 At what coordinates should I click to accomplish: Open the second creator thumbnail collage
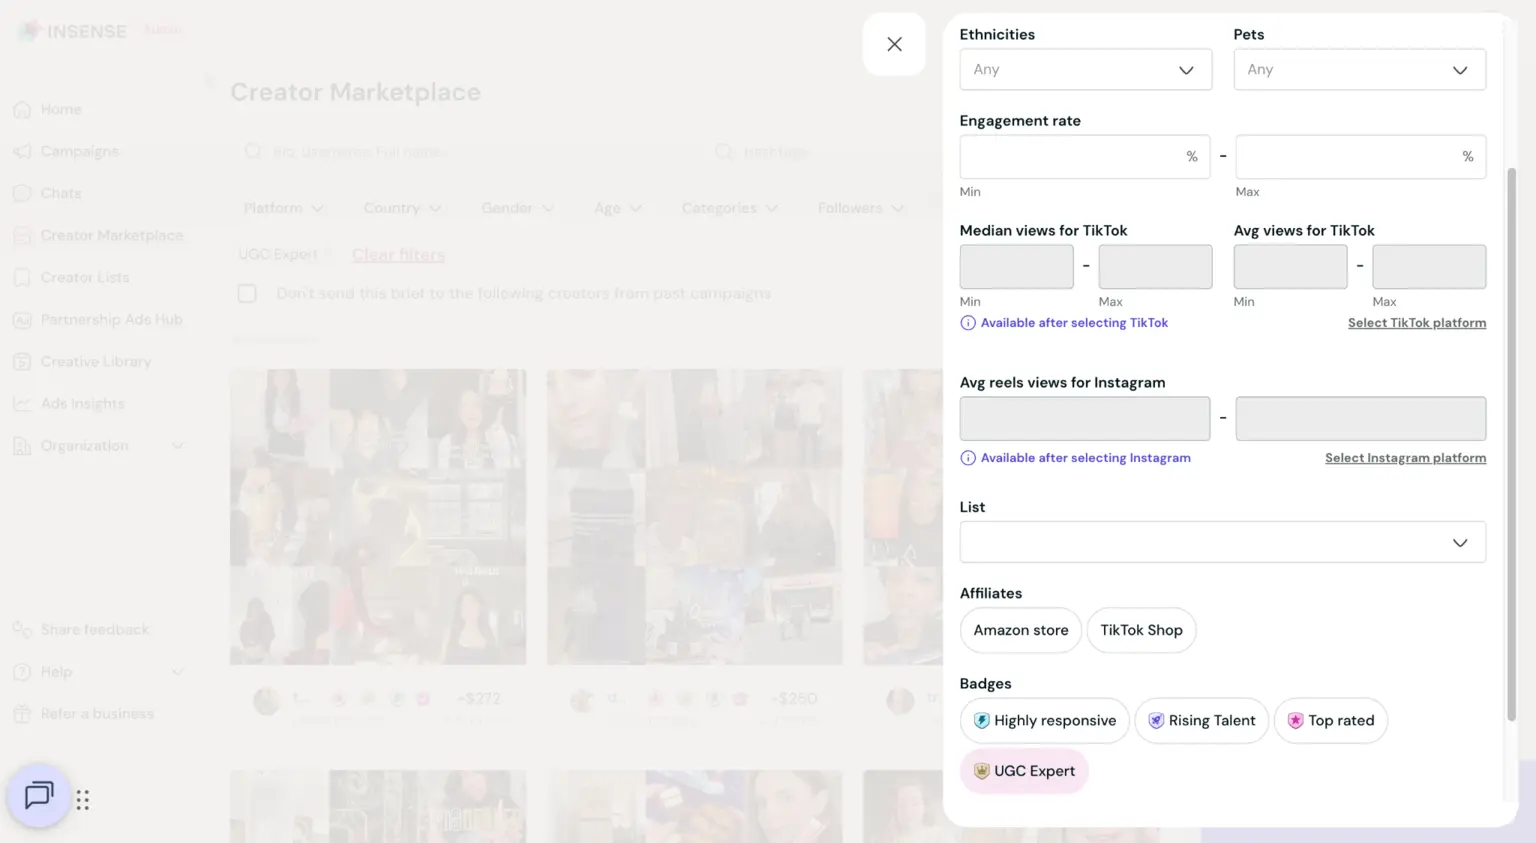coord(695,517)
